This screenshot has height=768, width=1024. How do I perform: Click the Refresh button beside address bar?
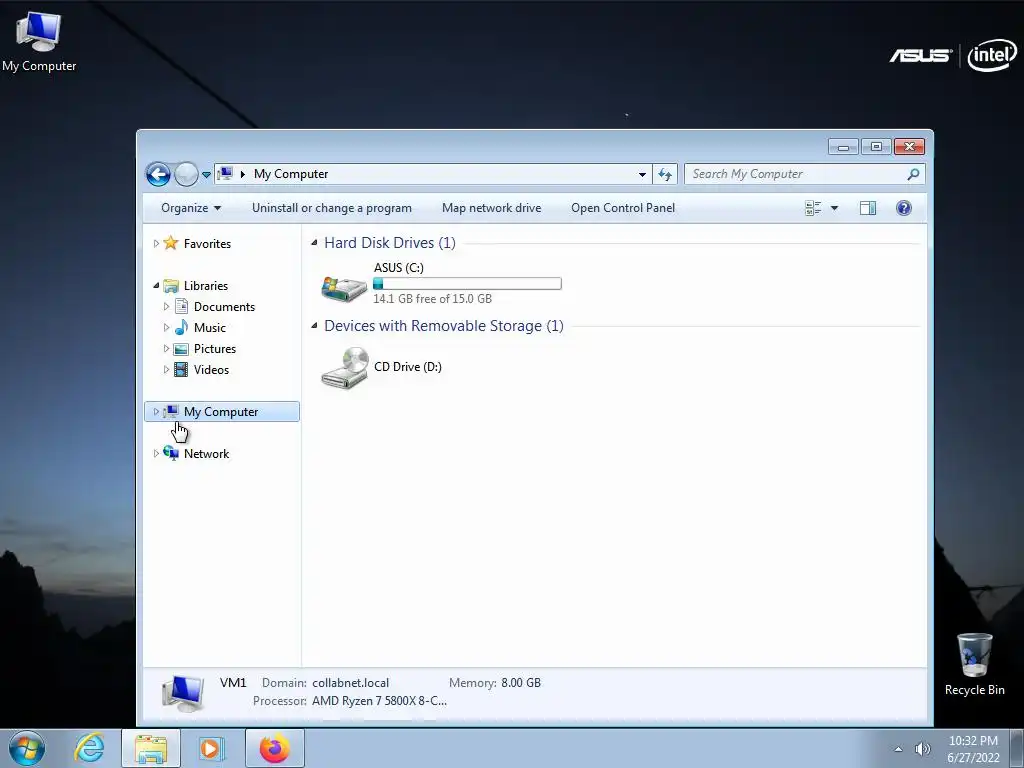(x=665, y=174)
